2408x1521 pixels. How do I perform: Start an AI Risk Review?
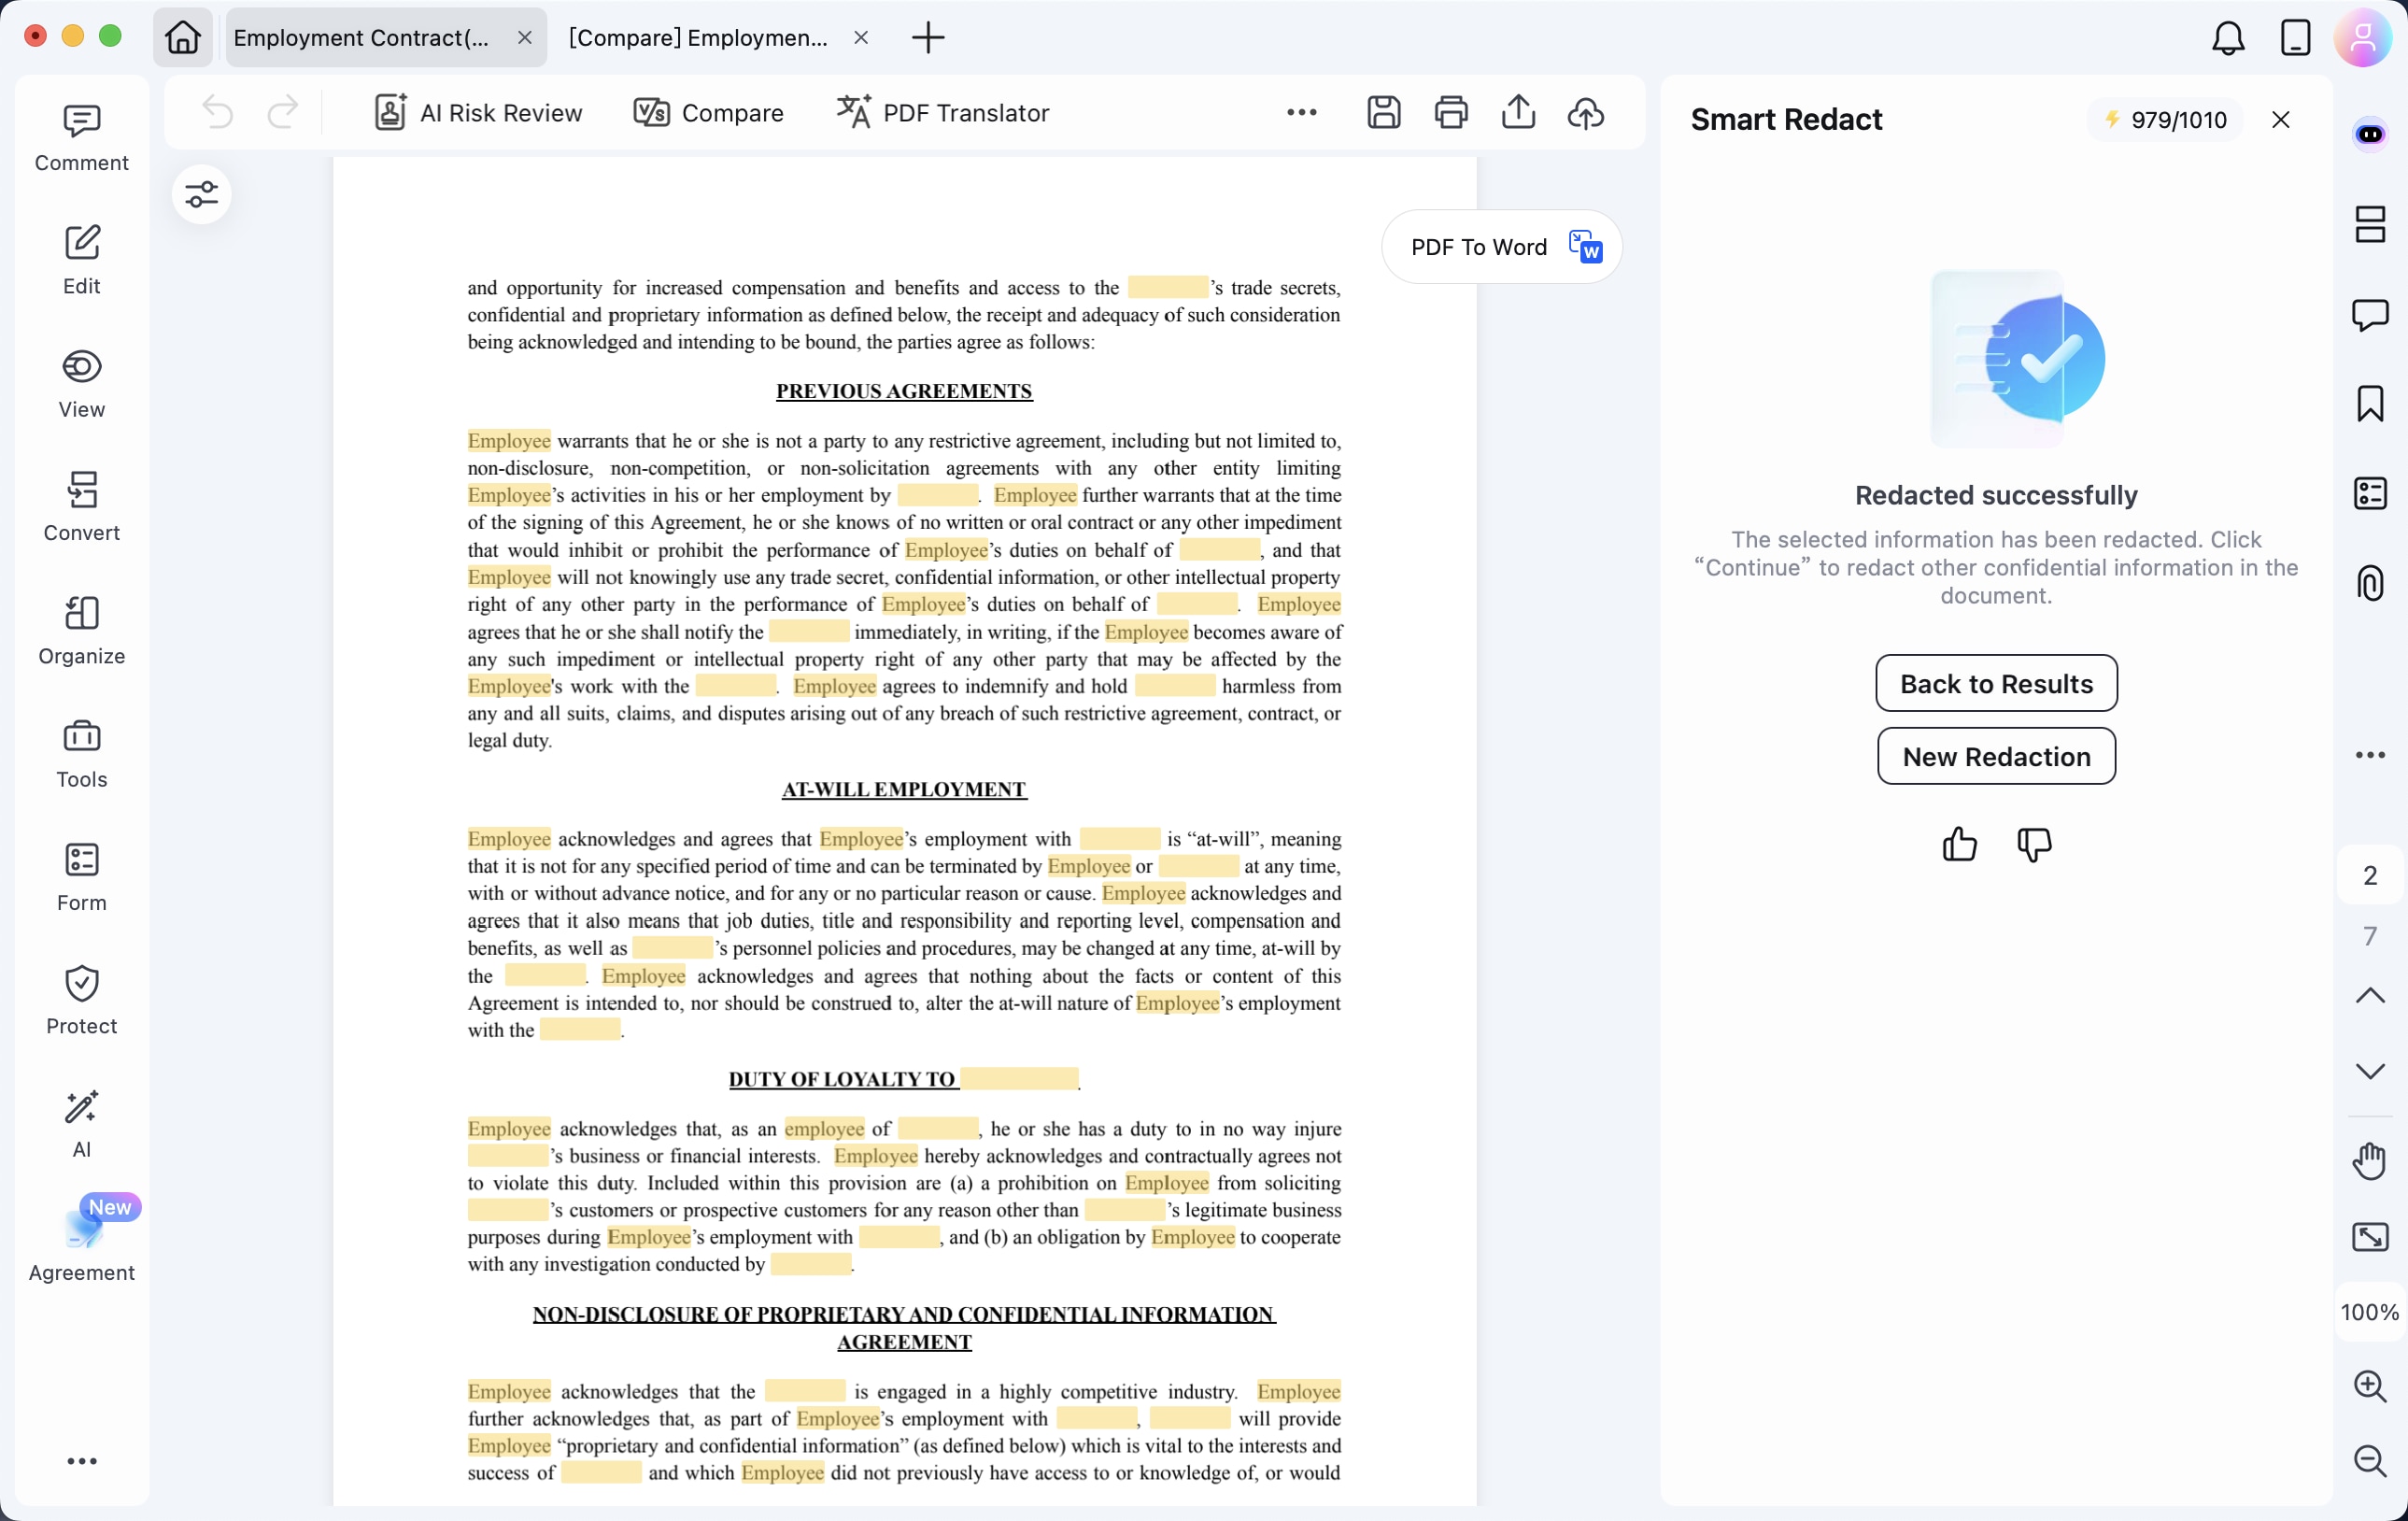coord(478,113)
